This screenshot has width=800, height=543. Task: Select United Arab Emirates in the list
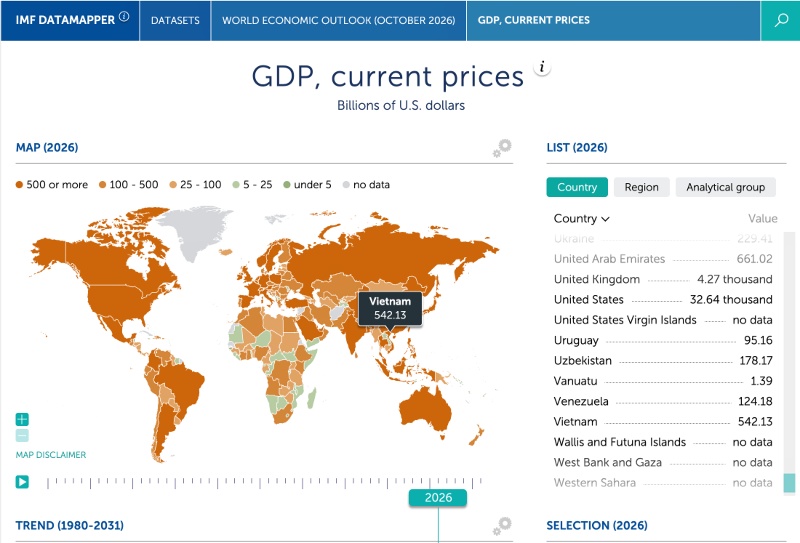pyautogui.click(x=663, y=259)
